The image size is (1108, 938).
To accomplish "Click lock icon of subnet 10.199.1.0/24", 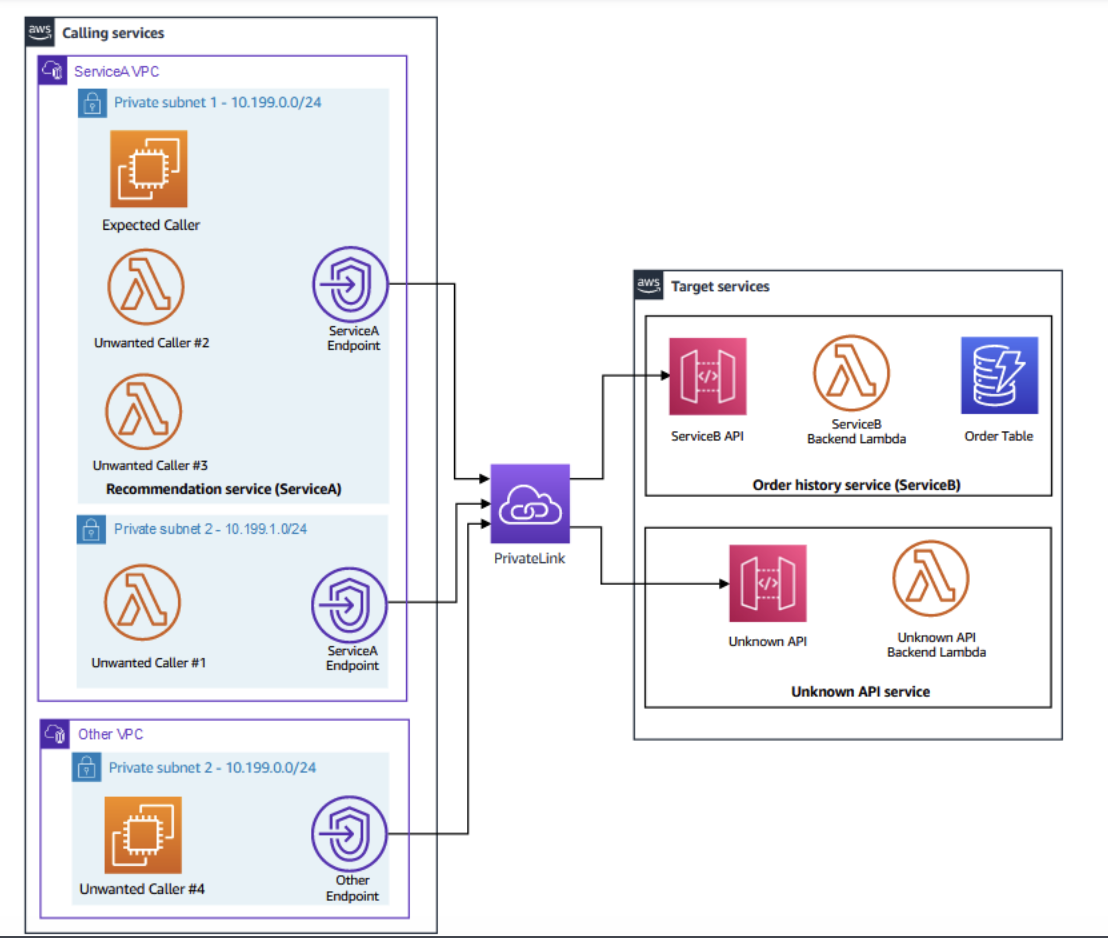I will point(91,529).
